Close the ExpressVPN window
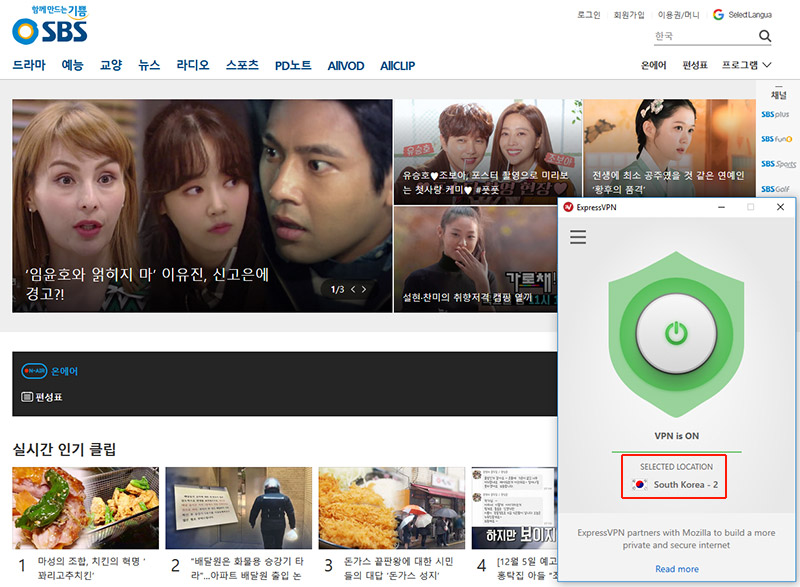This screenshot has height=587, width=800. click(x=780, y=207)
